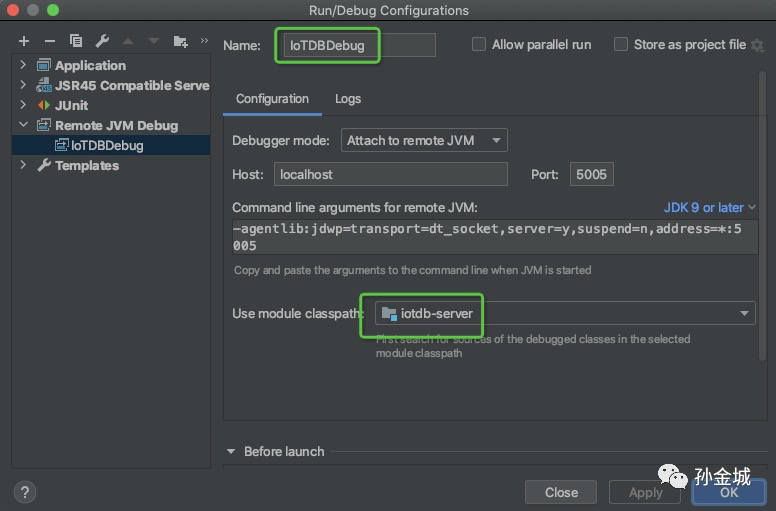Click the Add New Configuration plus icon
Viewport: 776px width, 511px height.
[x=24, y=41]
